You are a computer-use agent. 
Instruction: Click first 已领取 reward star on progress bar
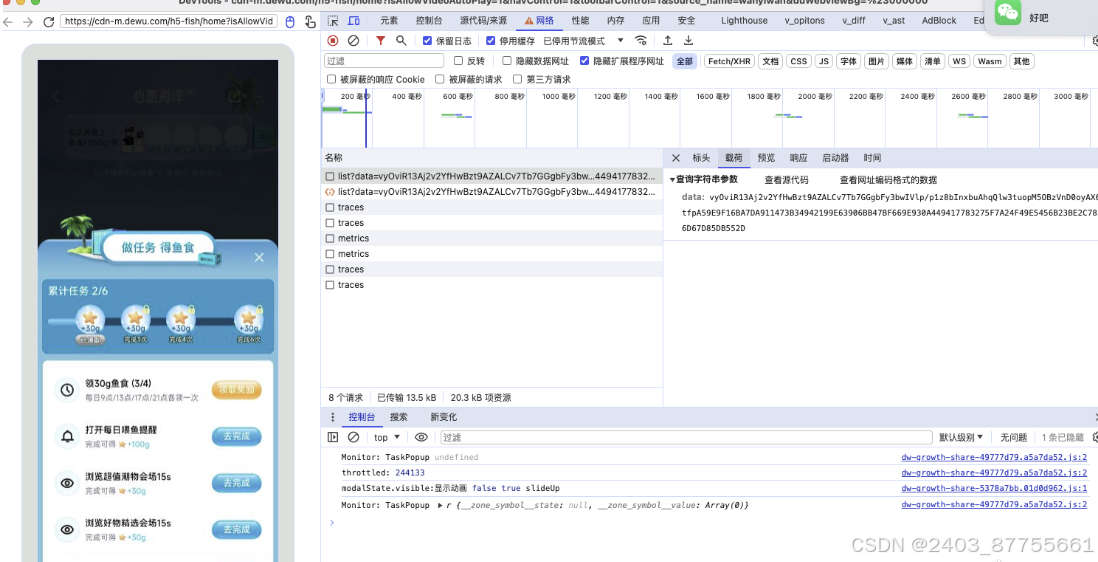[x=90, y=323]
